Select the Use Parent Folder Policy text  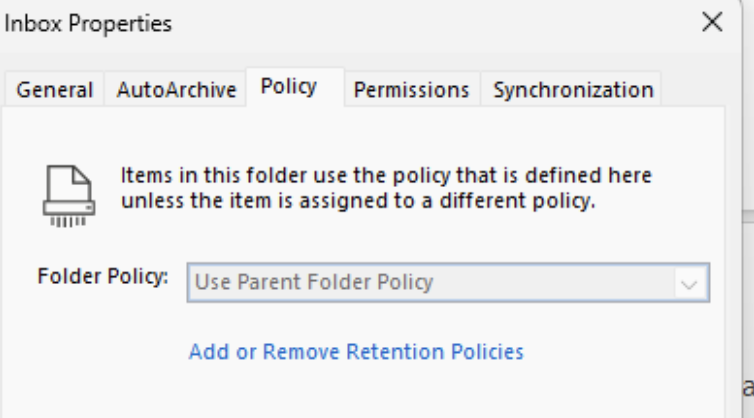(x=314, y=282)
